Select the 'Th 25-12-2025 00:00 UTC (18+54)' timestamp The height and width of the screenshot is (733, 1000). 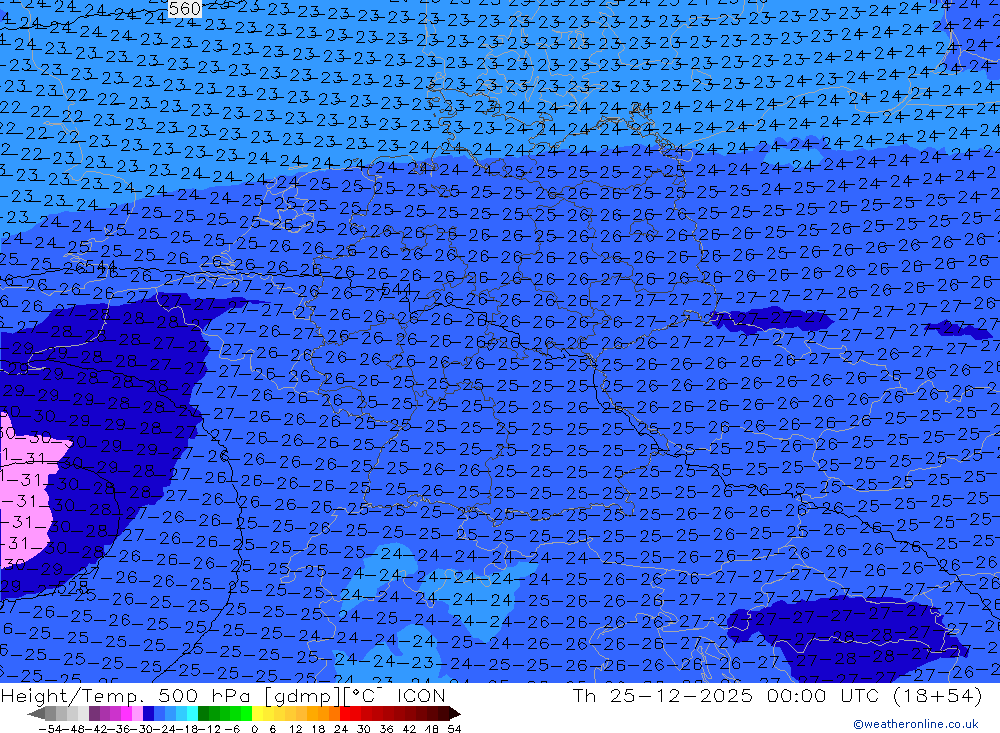pos(777,695)
